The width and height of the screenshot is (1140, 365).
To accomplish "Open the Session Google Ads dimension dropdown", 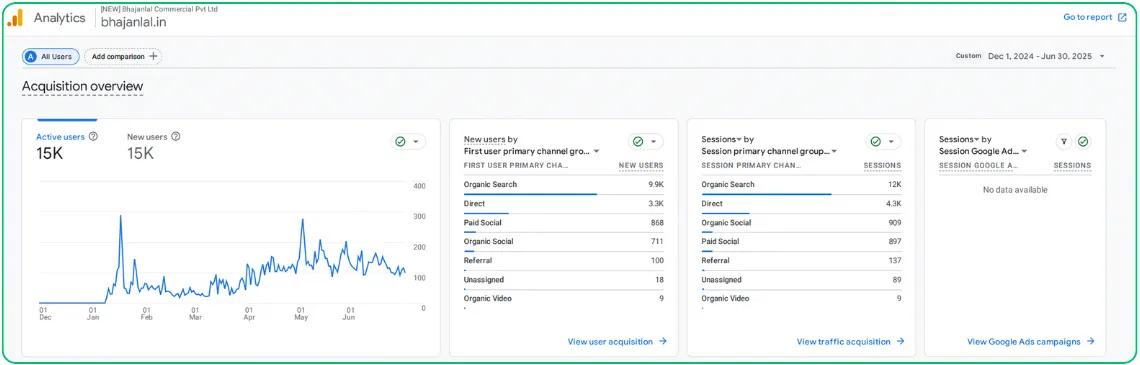I will pos(983,152).
